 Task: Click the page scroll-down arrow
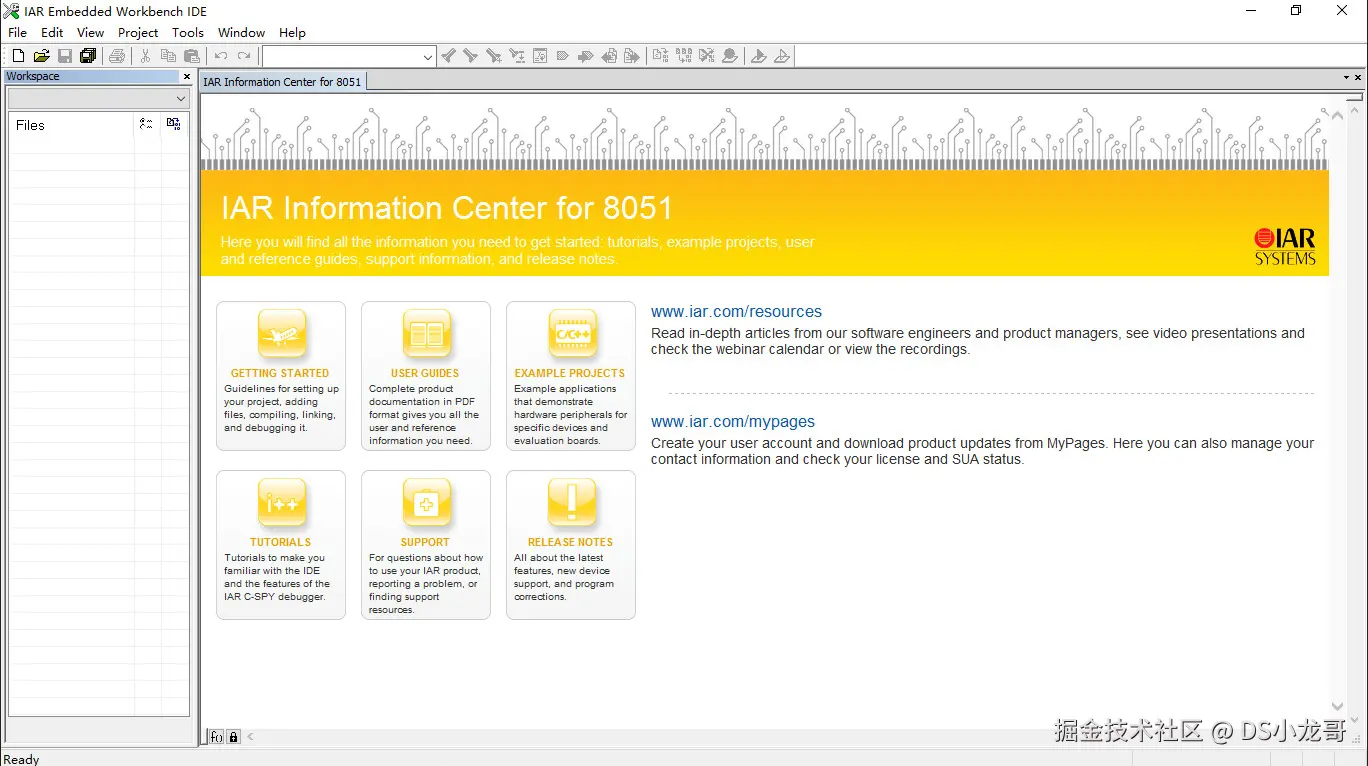click(1338, 707)
